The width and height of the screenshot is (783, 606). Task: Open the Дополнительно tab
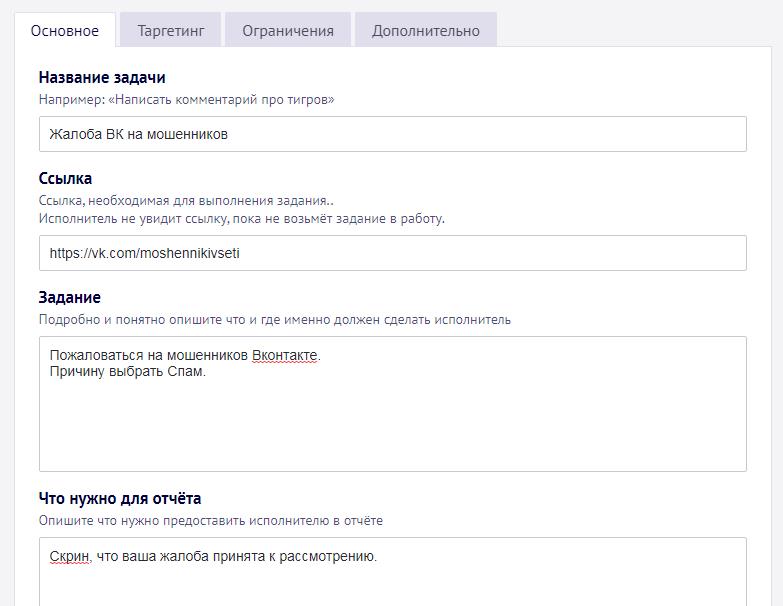(x=426, y=30)
